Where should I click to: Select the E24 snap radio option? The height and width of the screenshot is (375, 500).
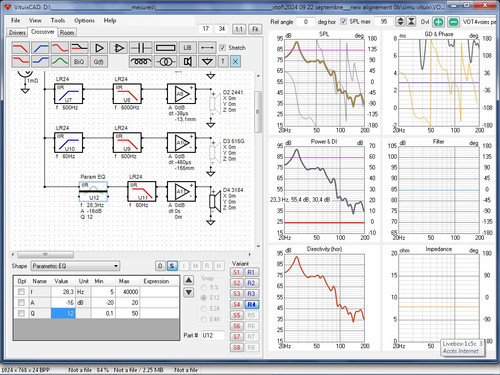click(204, 308)
